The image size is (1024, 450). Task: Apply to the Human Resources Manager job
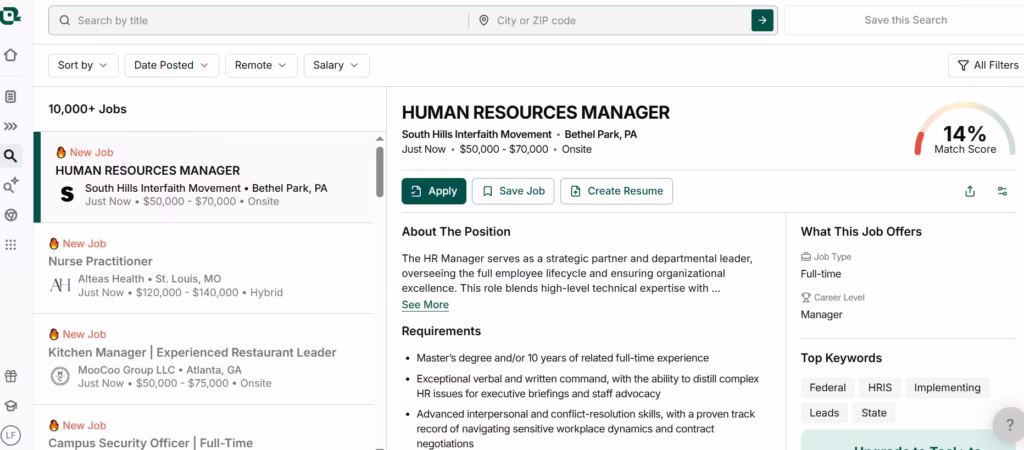(434, 191)
